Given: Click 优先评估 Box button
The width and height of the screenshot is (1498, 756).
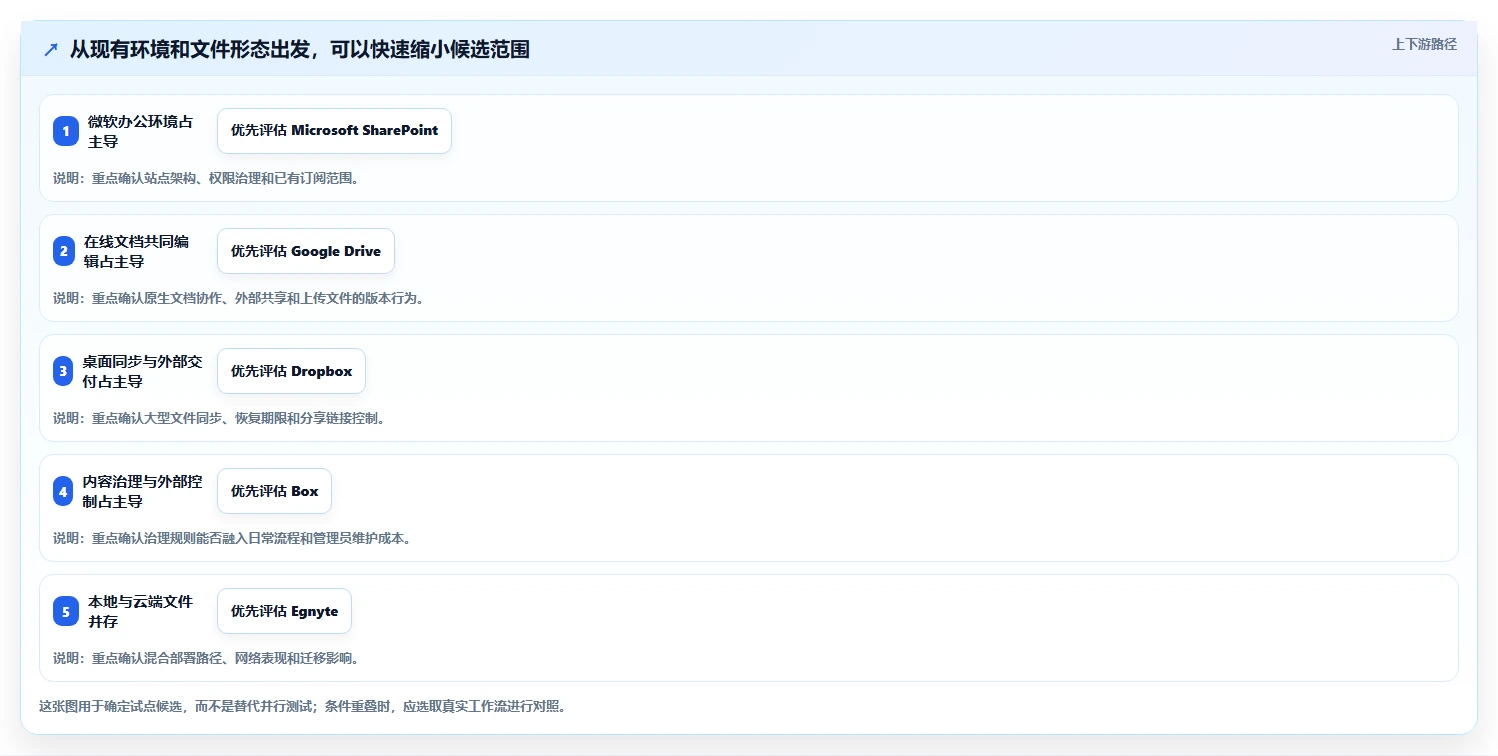Looking at the screenshot, I should [x=274, y=491].
